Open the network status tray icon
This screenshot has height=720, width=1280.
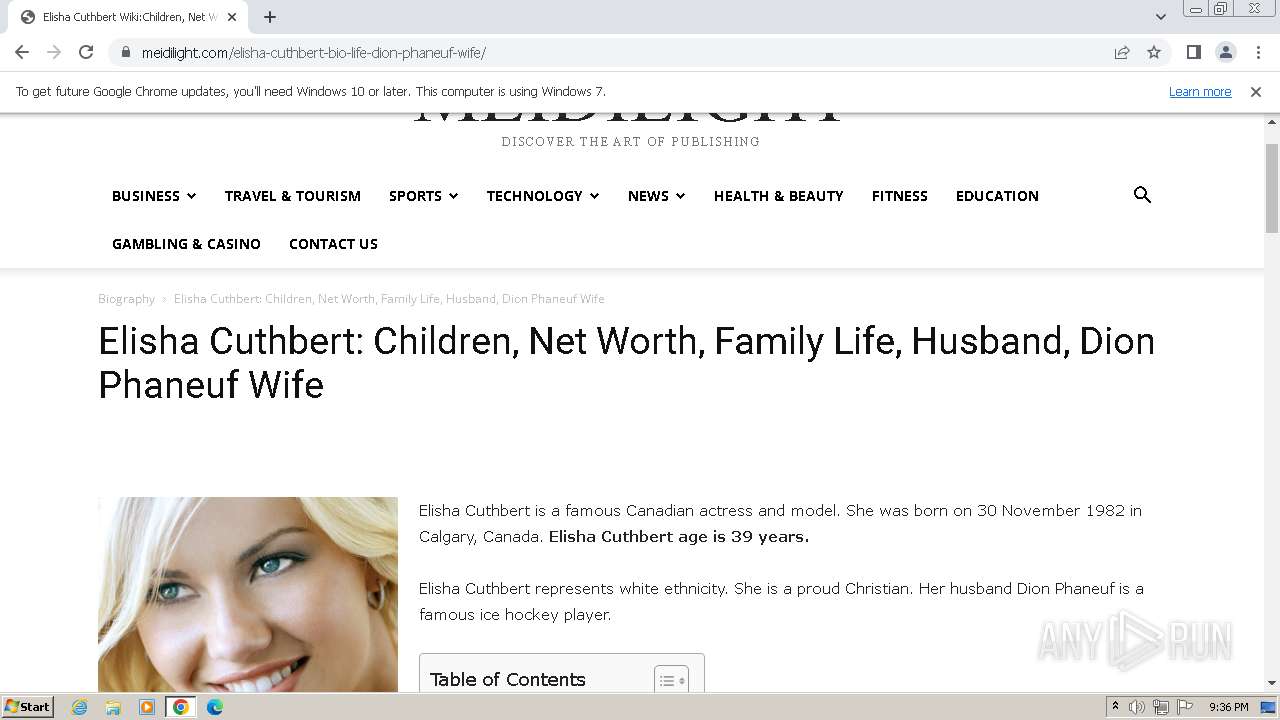[x=1161, y=707]
